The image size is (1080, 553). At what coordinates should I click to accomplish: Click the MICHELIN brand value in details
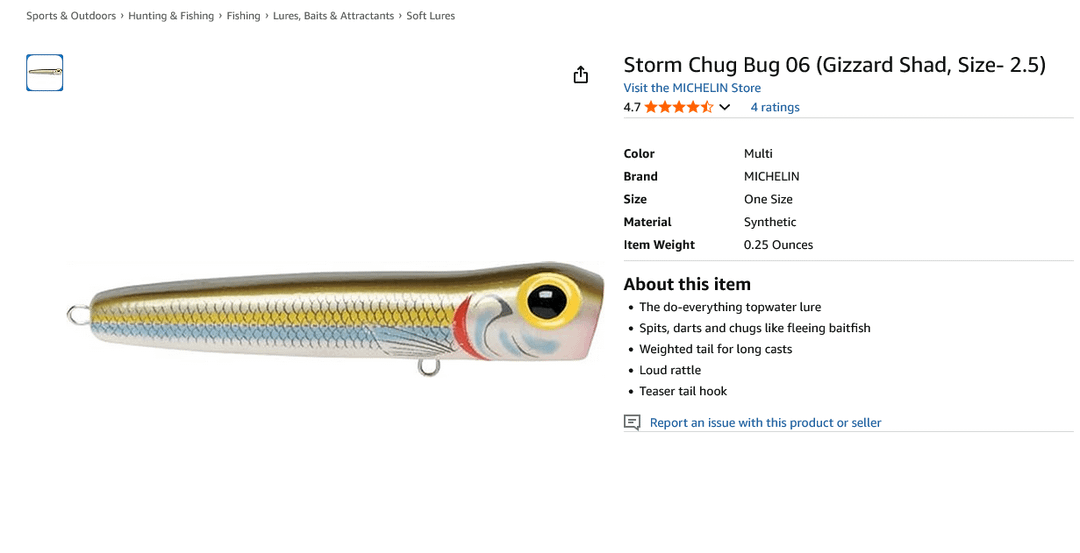point(771,176)
